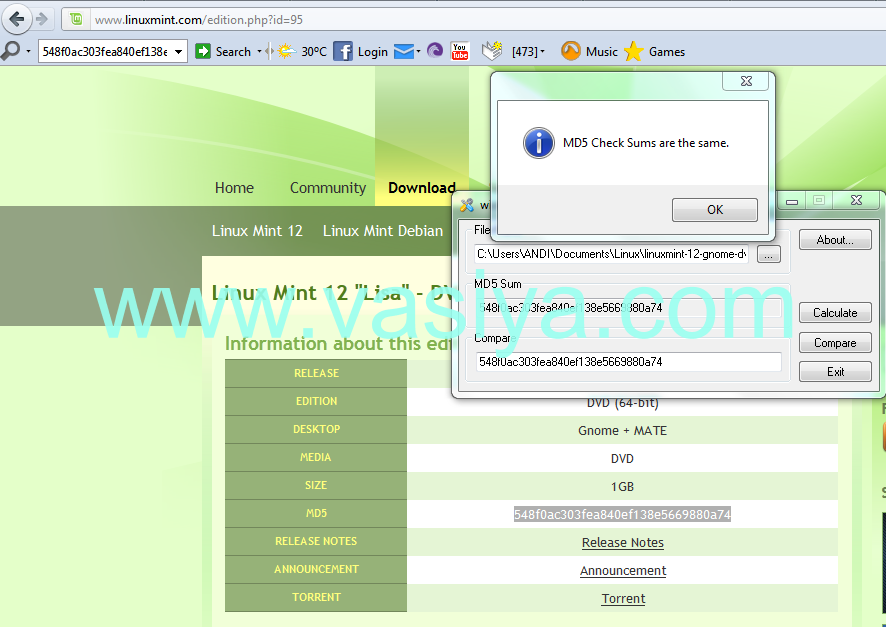Screen dimensions: 886x627
Task: Click the browser forward arrow
Action: pos(42,19)
